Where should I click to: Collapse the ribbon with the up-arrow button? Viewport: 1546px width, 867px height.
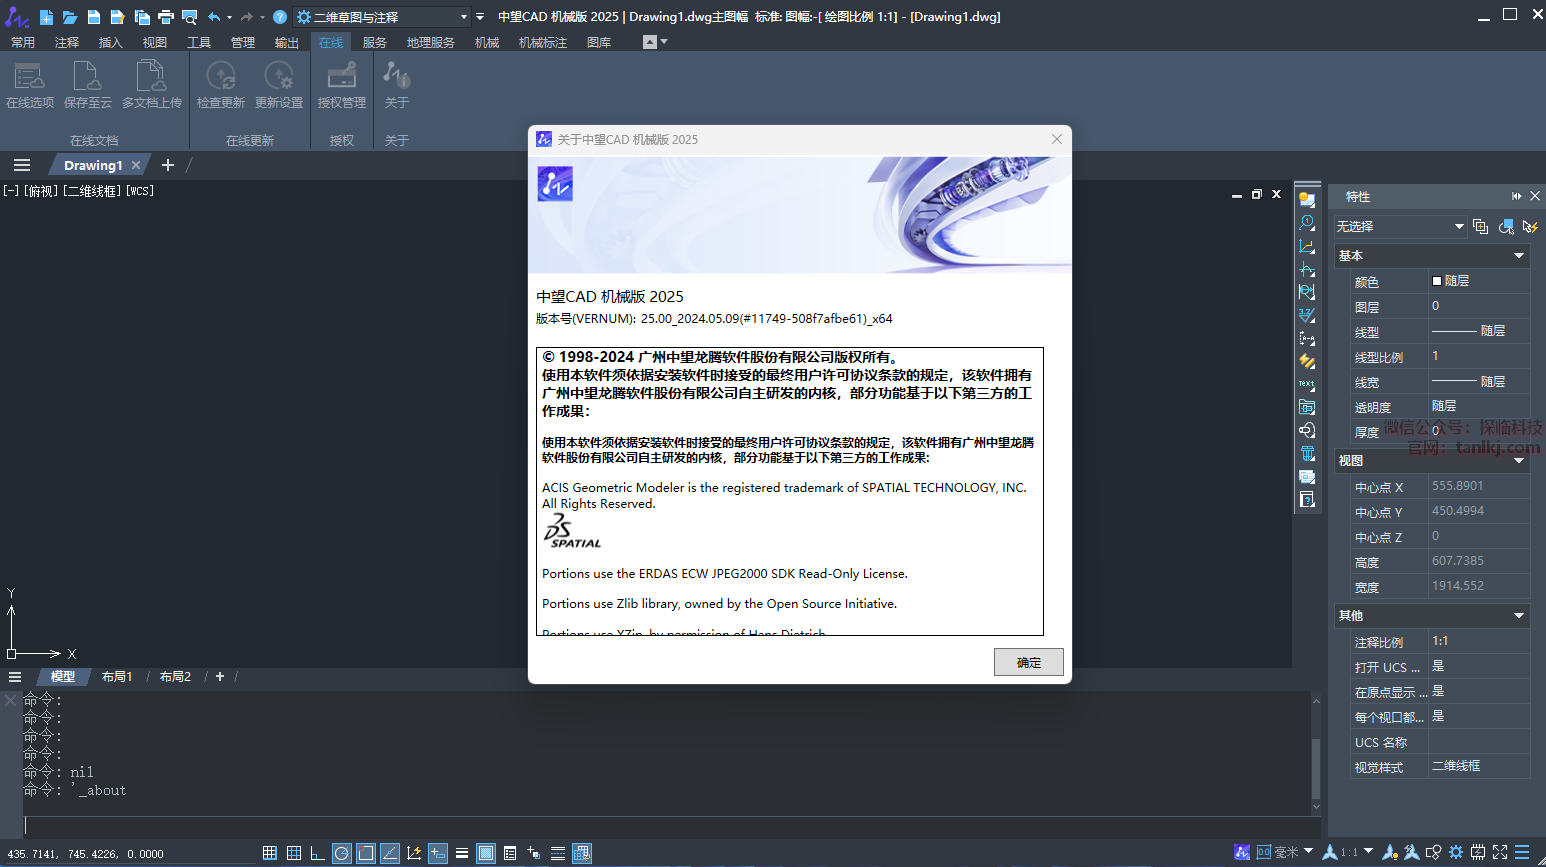650,42
